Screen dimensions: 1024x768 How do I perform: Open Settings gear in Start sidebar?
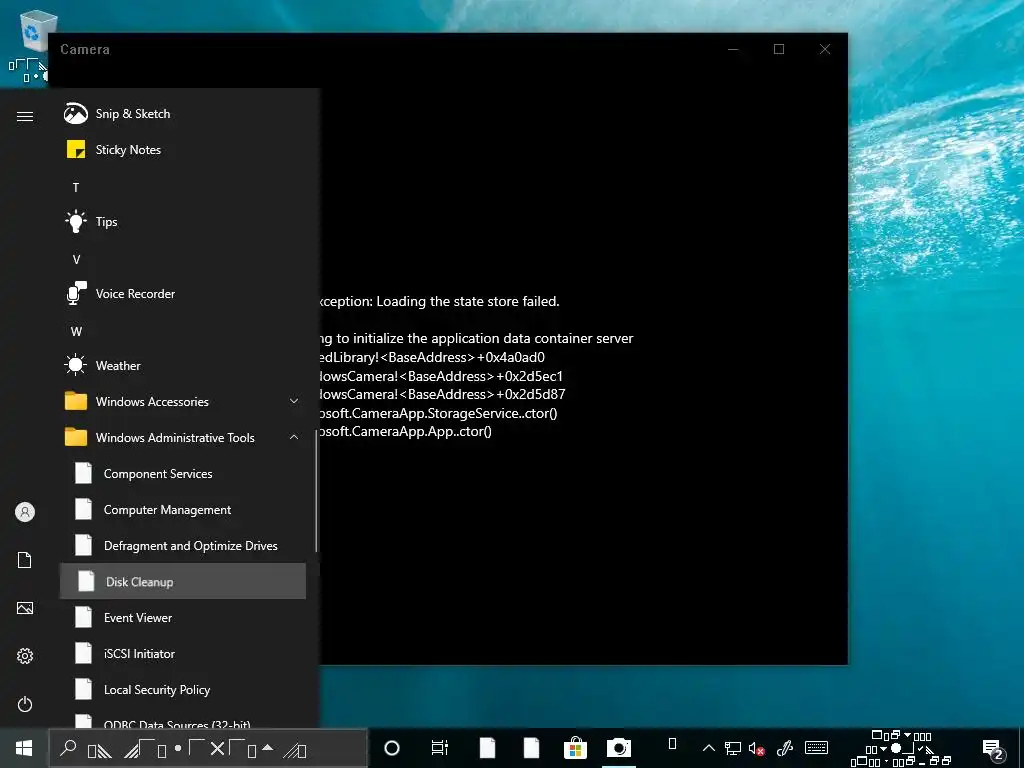(x=25, y=656)
